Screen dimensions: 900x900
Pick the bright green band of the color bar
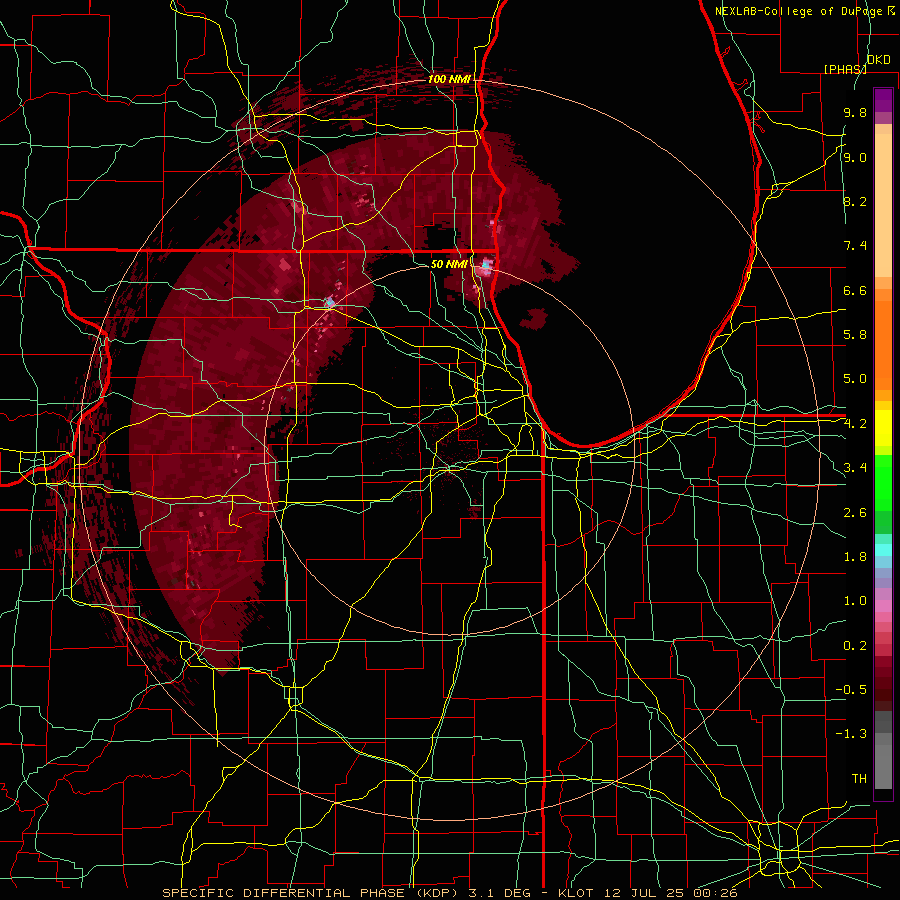[883, 481]
